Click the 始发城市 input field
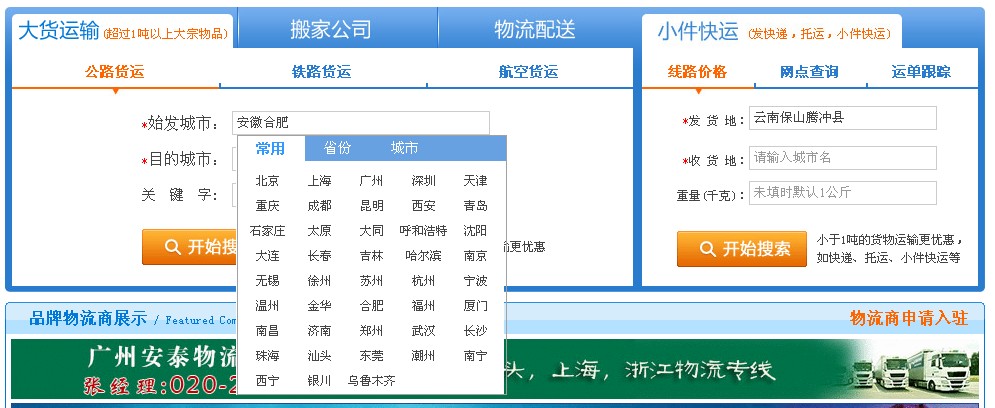This screenshot has width=995, height=408. pos(360,123)
